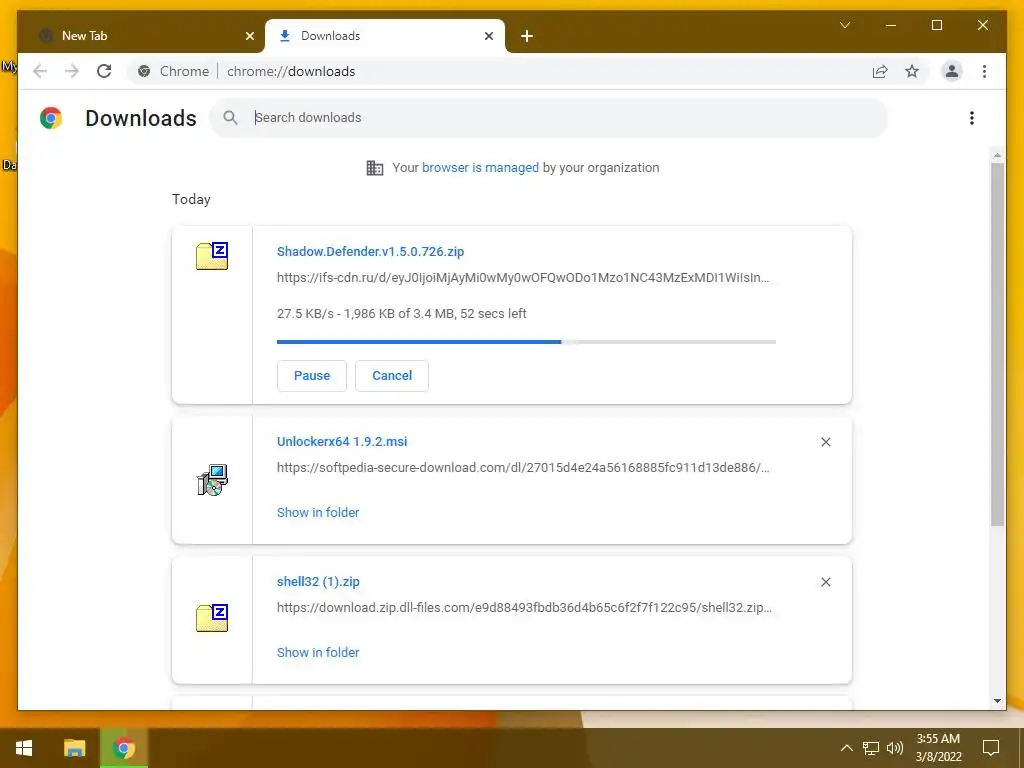Click the Shadow.Defender zip file icon
The image size is (1024, 768).
click(x=212, y=256)
